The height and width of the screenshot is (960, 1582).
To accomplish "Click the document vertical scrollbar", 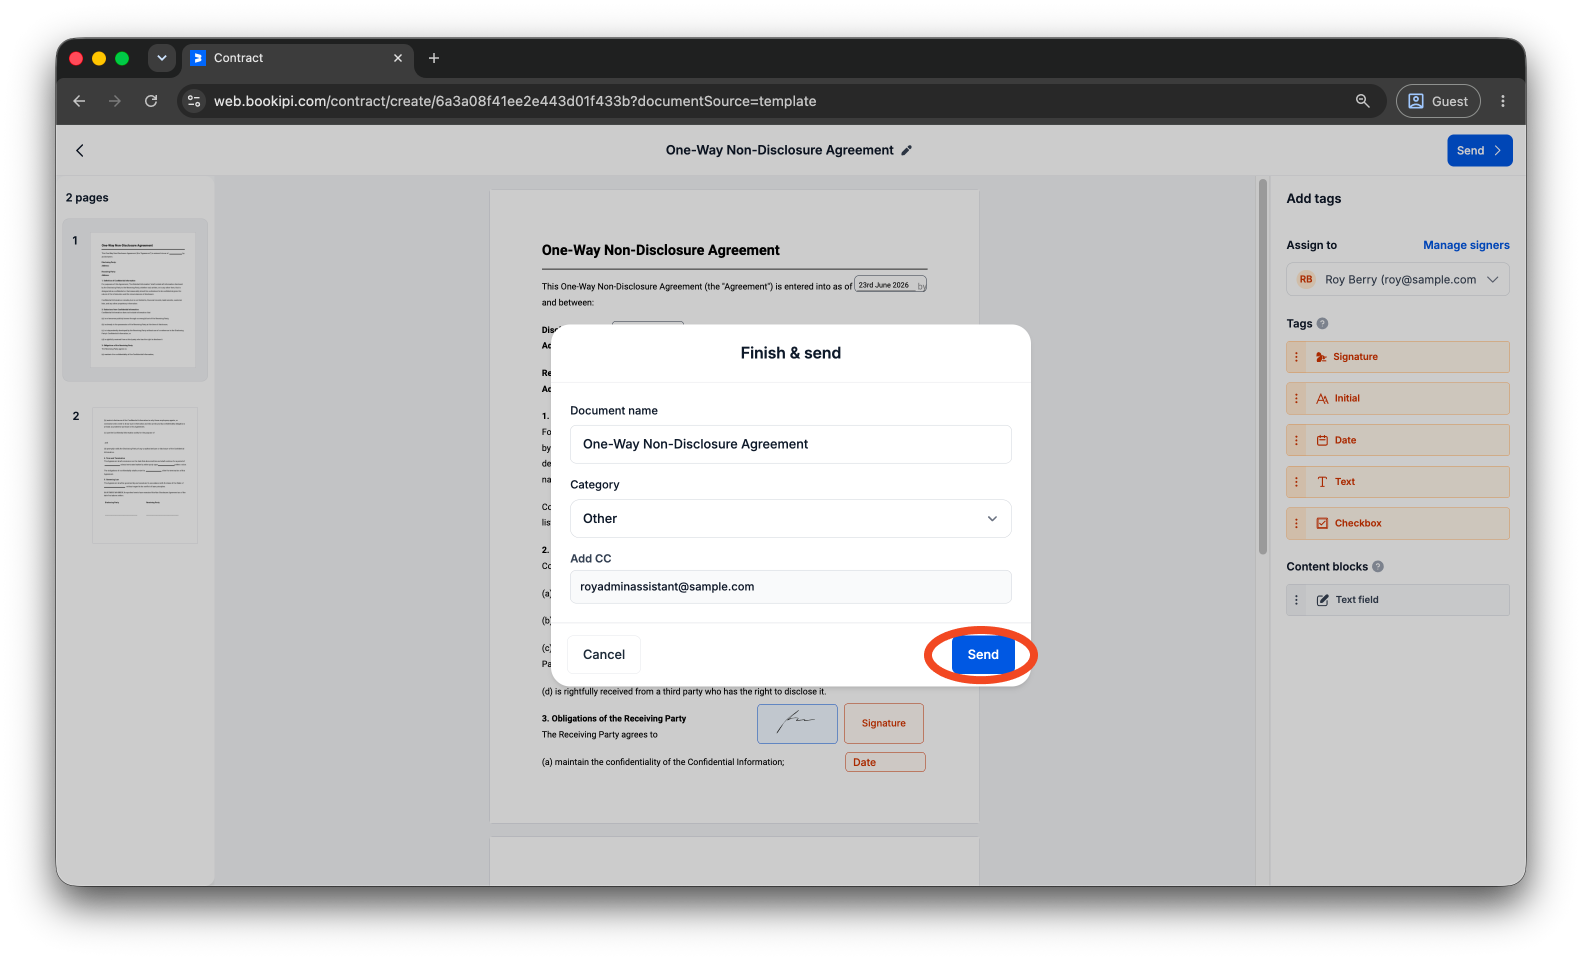I will click(1262, 366).
